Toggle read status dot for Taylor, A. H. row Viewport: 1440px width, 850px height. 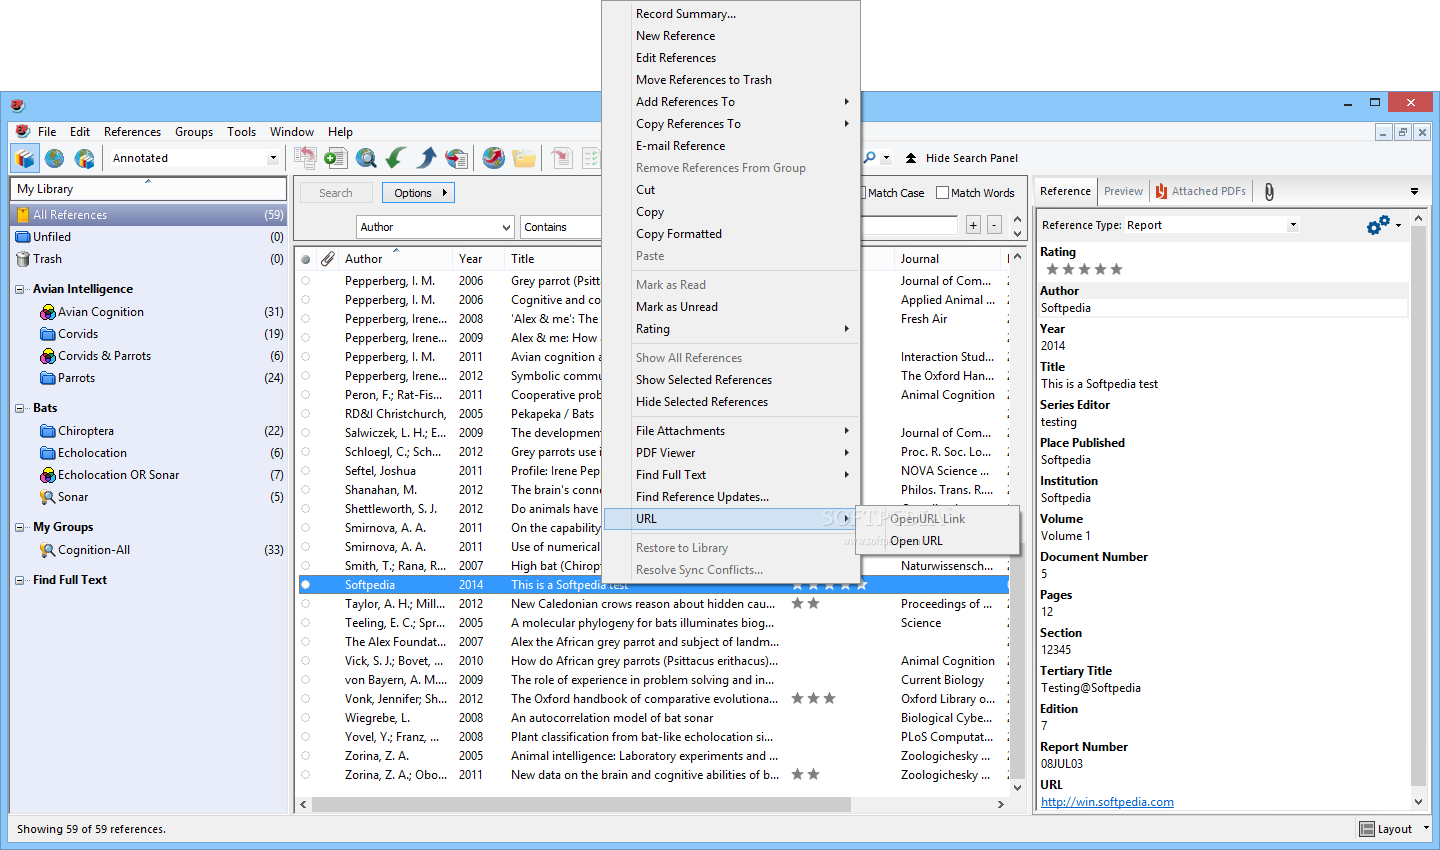point(306,604)
